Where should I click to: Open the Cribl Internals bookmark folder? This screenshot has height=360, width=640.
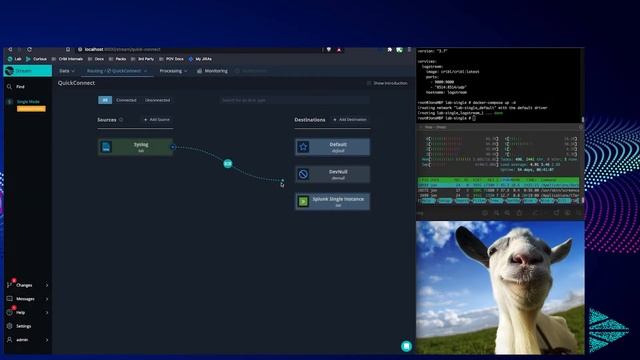click(x=67, y=59)
